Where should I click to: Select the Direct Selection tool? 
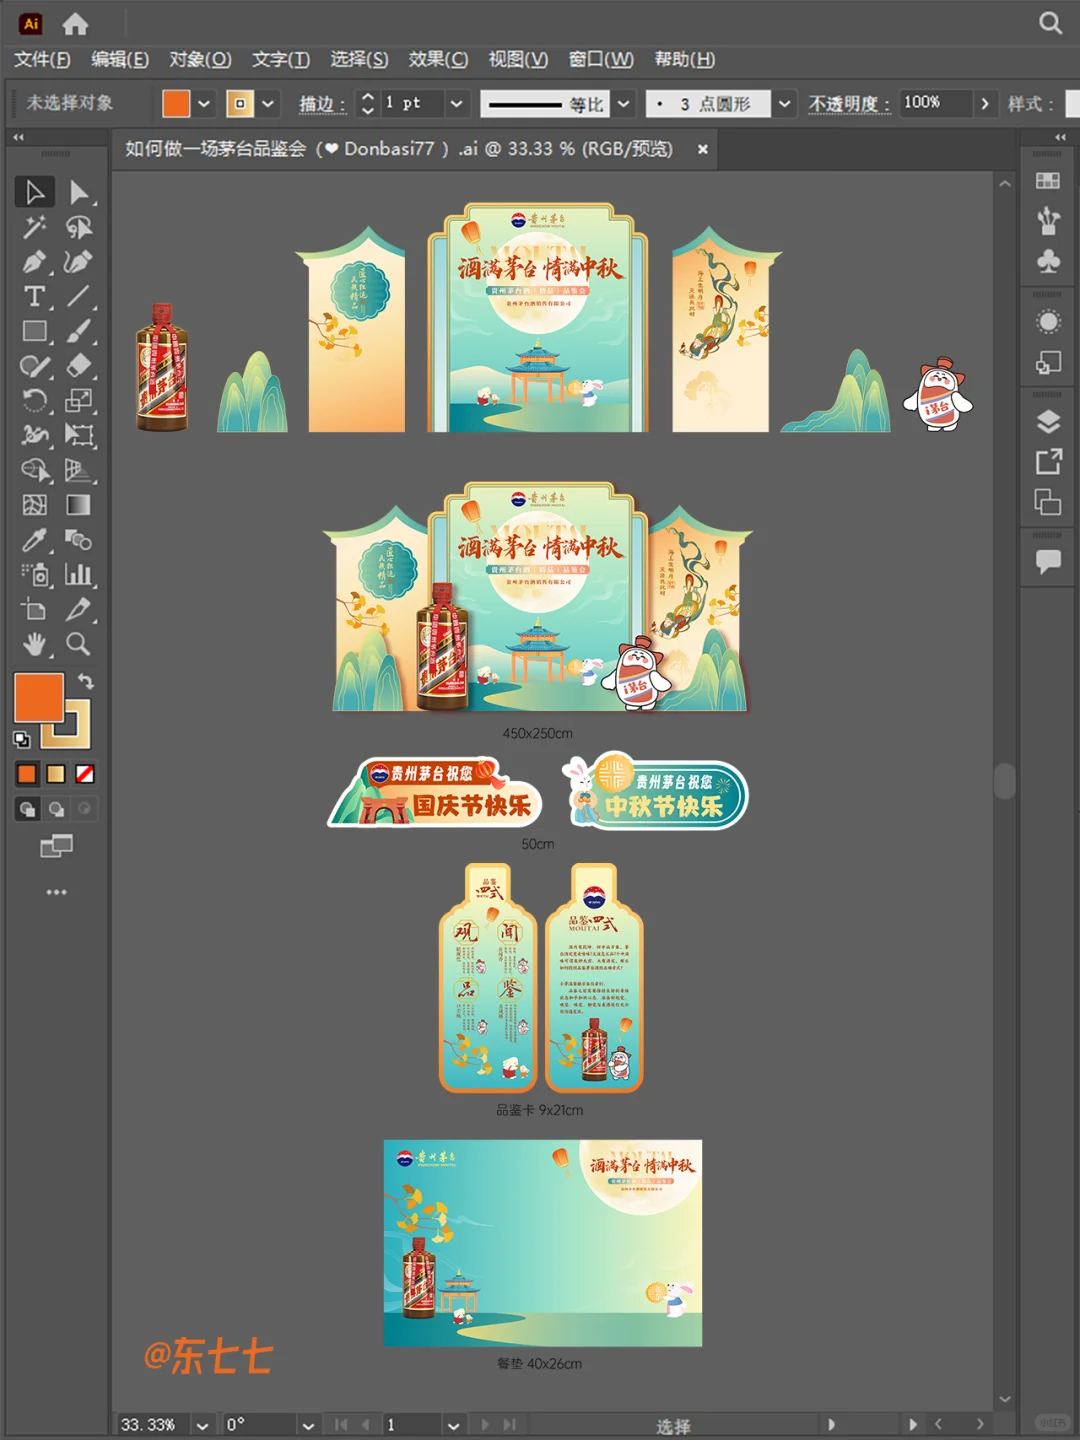coord(78,192)
